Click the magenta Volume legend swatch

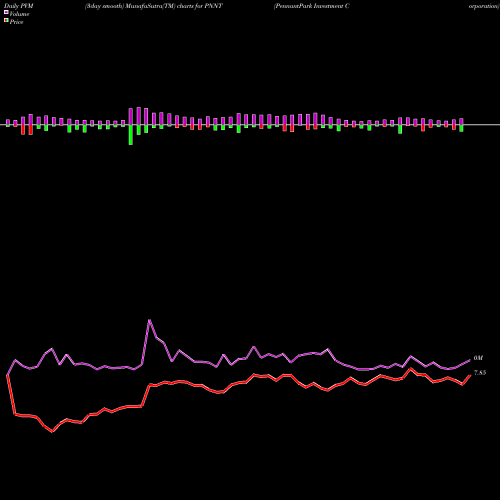[x=6, y=12]
